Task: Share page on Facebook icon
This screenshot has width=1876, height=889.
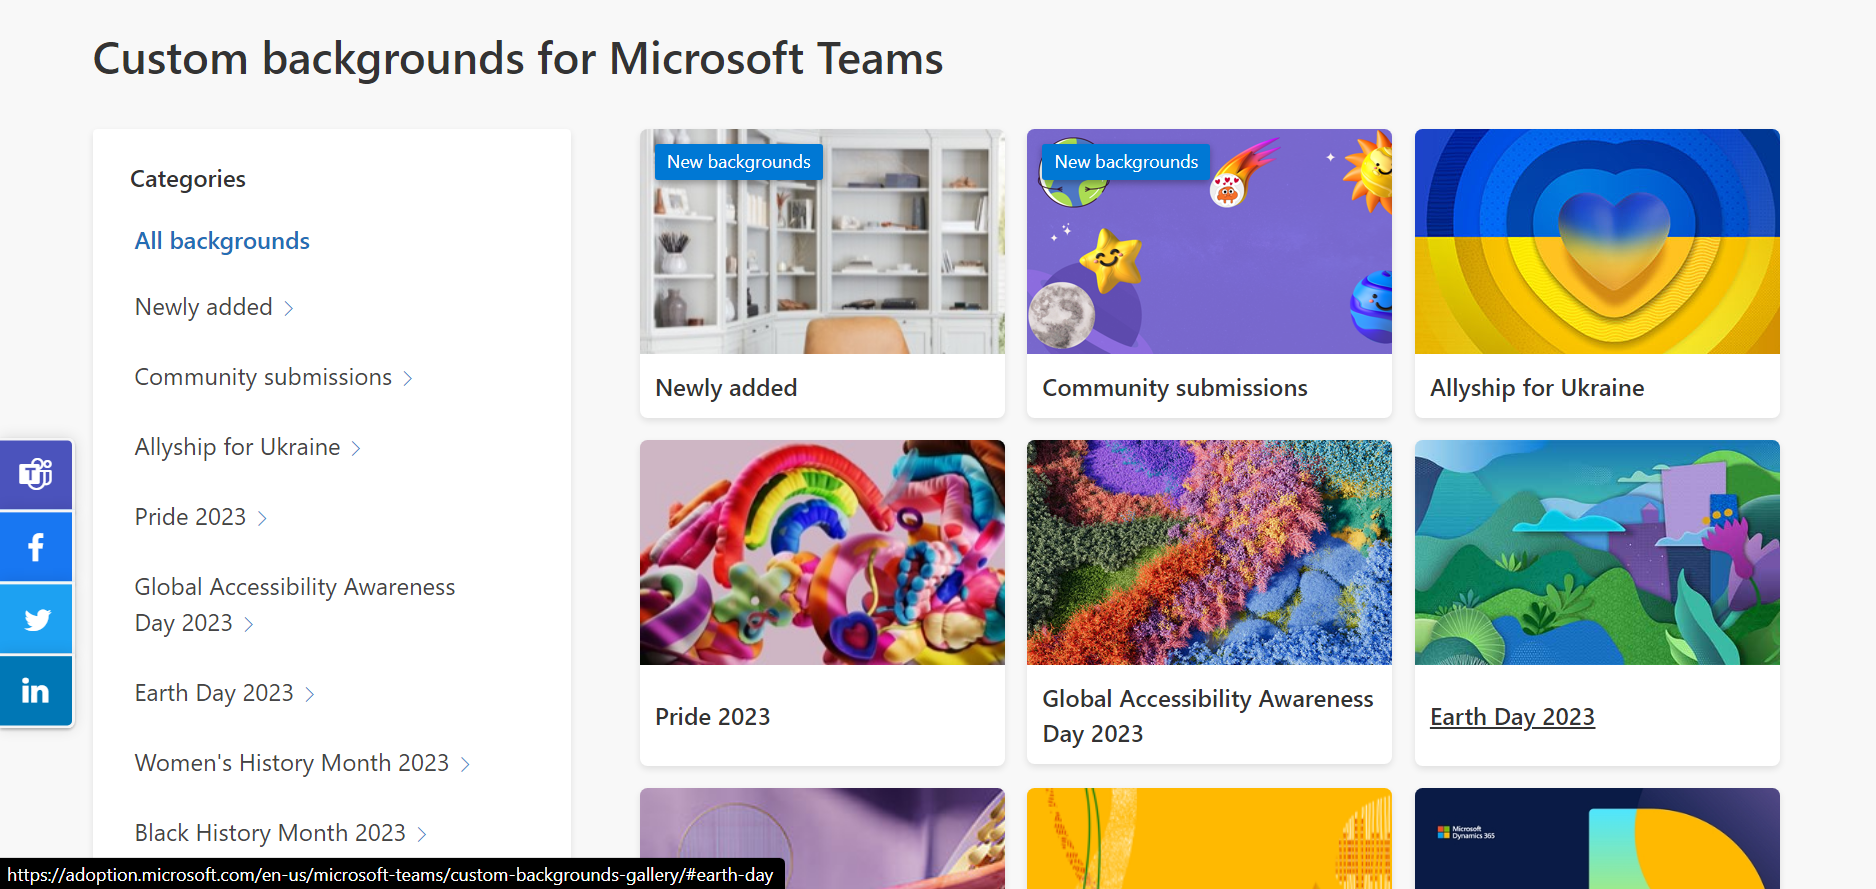Action: pos(36,547)
